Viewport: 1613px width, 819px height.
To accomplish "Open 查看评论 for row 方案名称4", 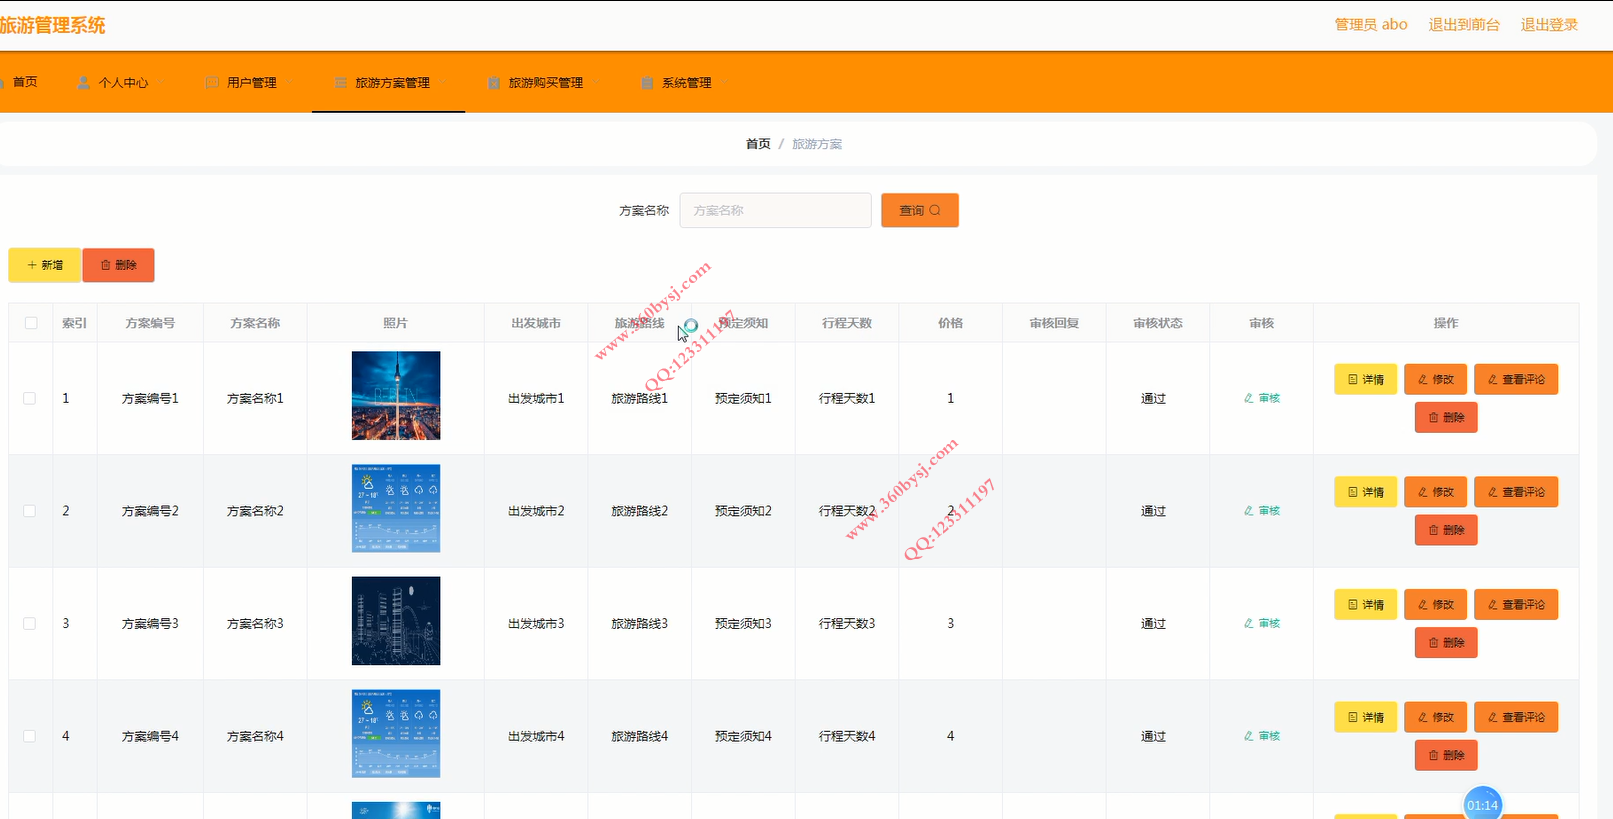I will (x=1516, y=717).
